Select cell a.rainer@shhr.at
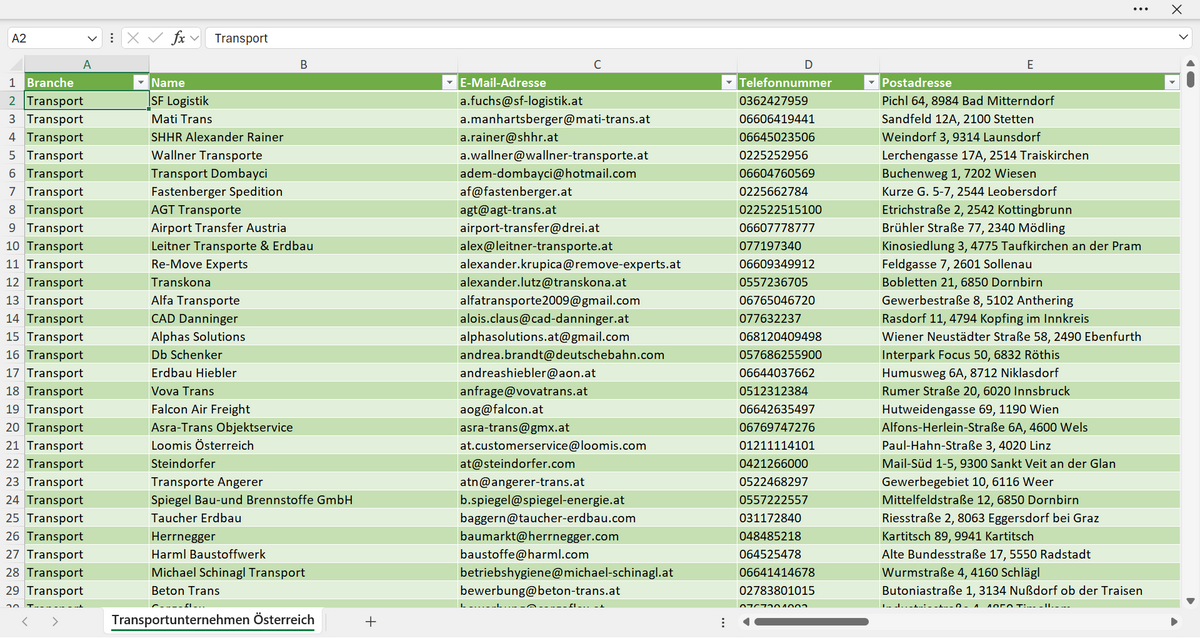The image size is (1200, 638). pyautogui.click(x=597, y=137)
